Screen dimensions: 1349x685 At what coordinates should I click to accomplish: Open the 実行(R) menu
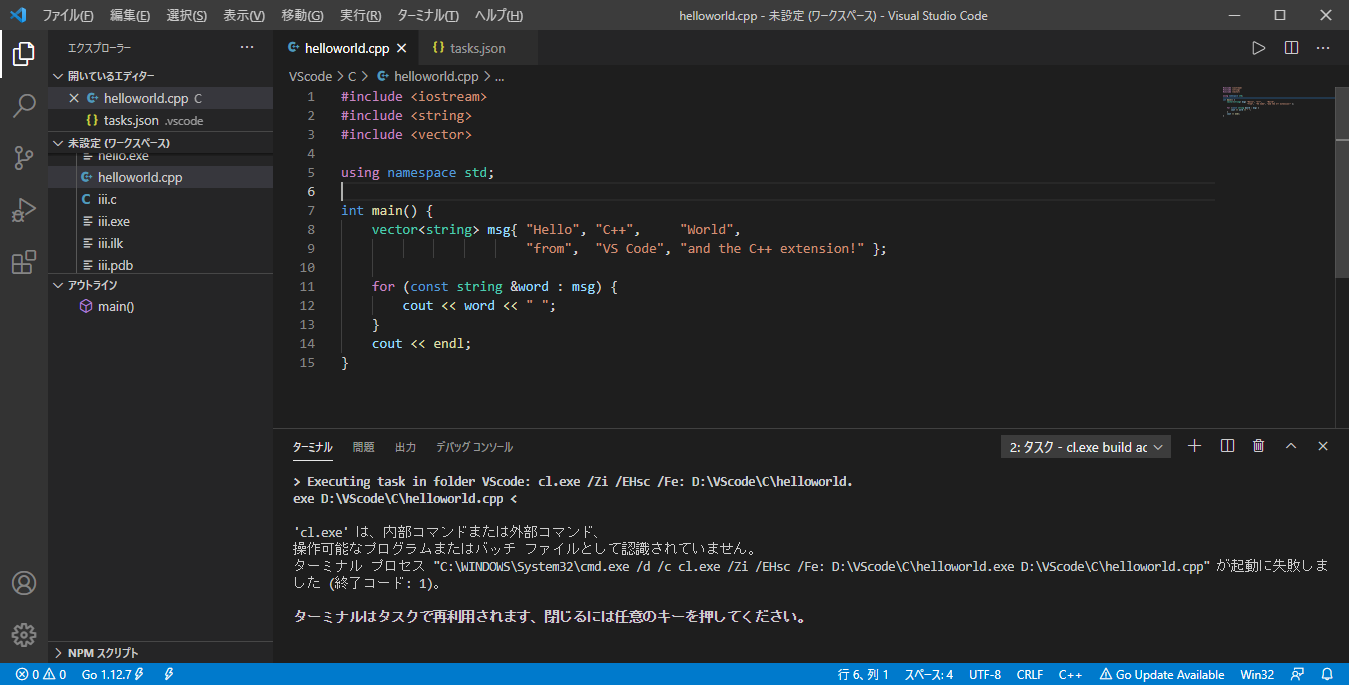pos(360,15)
